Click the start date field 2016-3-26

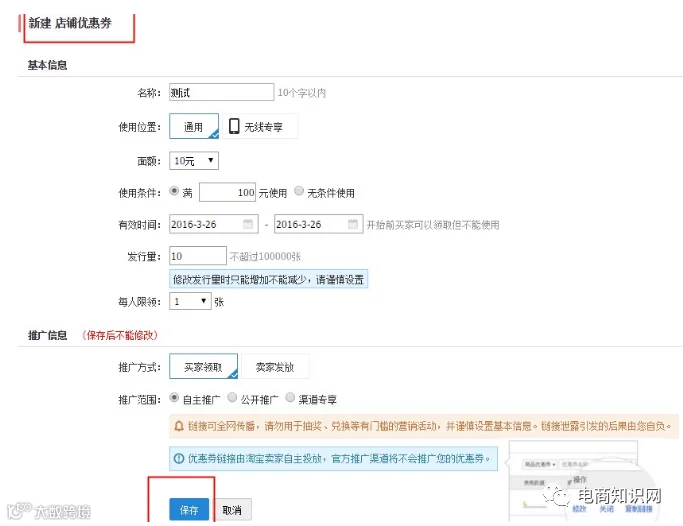tap(214, 224)
